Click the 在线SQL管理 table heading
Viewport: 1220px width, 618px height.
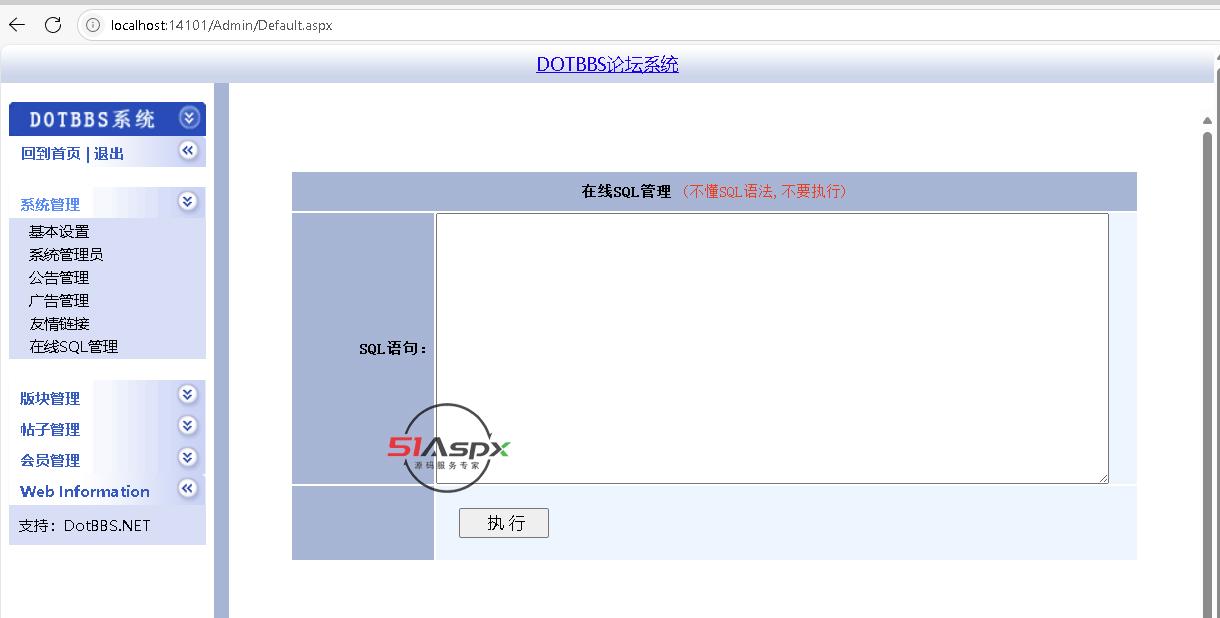click(x=626, y=191)
